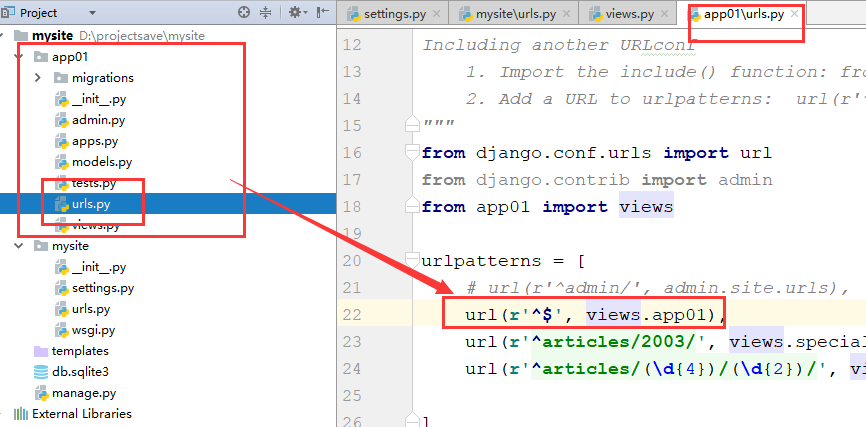Open wsgi.py in the project tree
The image size is (866, 427).
pyautogui.click(x=93, y=330)
